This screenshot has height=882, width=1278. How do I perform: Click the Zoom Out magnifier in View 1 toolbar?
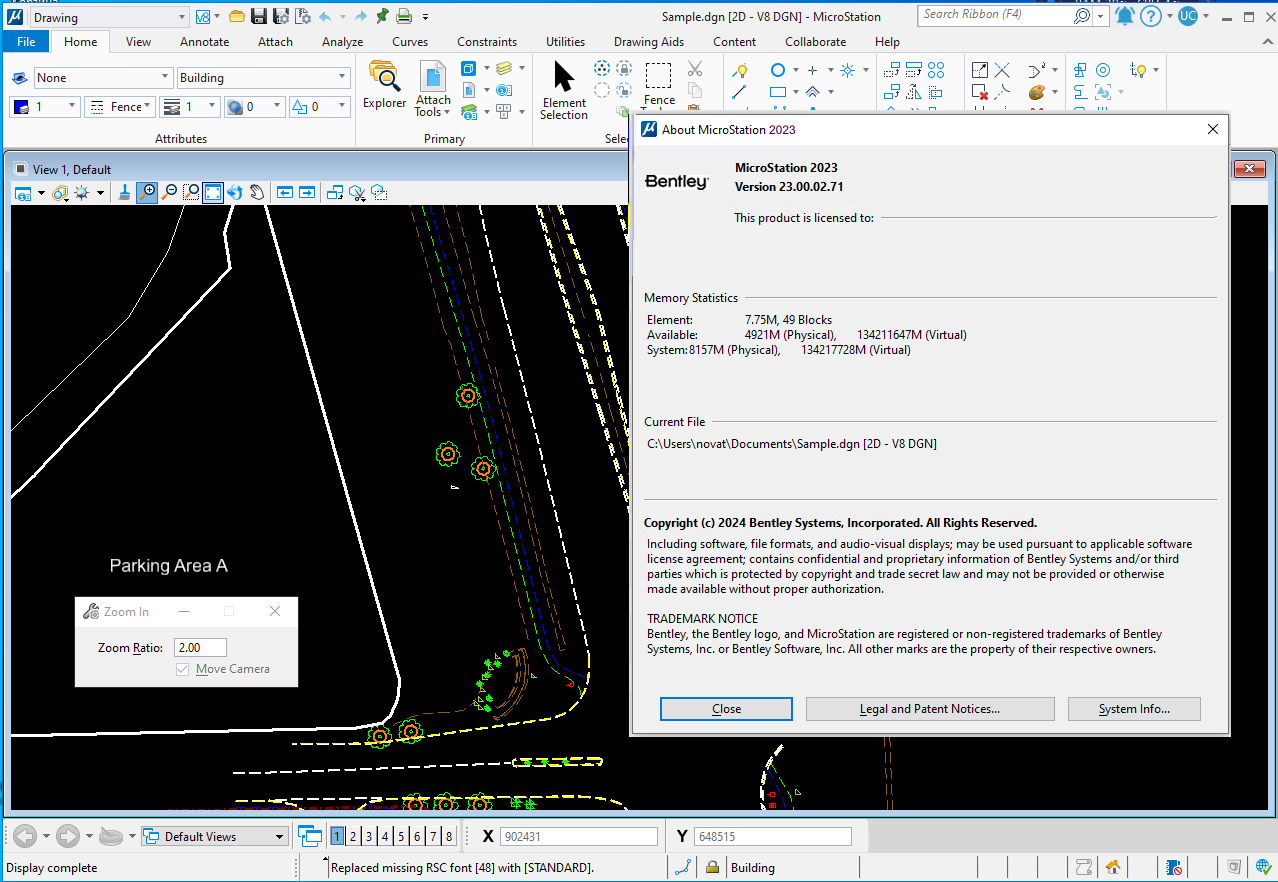click(169, 193)
